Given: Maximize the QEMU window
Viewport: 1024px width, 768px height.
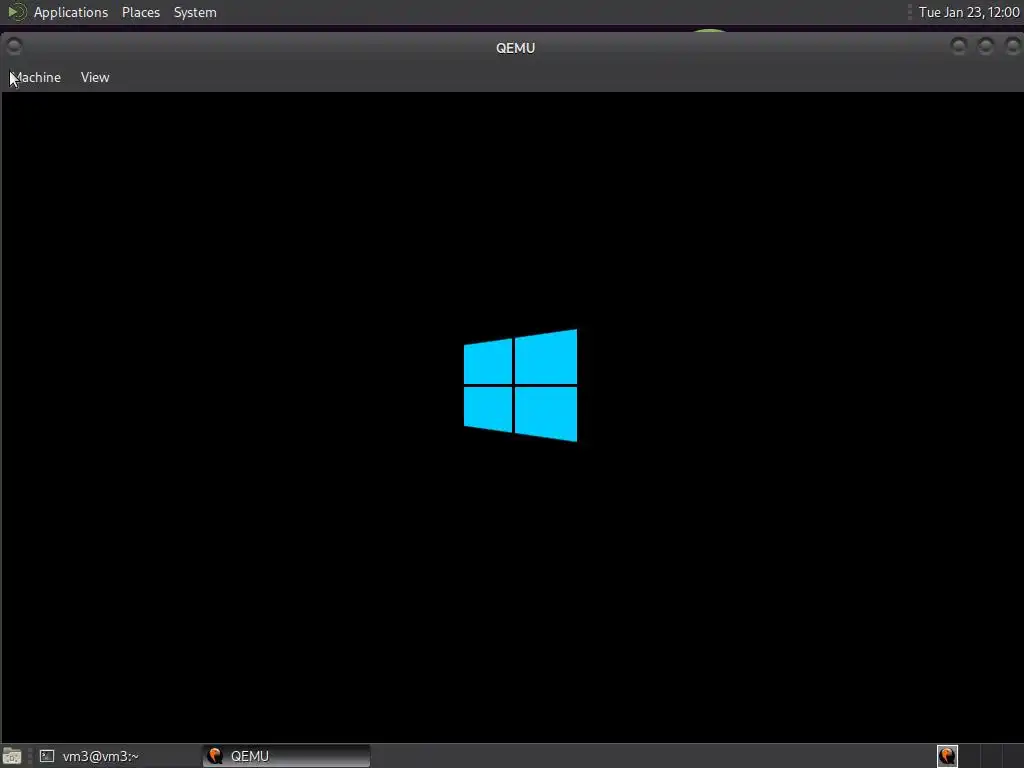Looking at the screenshot, I should click(985, 46).
